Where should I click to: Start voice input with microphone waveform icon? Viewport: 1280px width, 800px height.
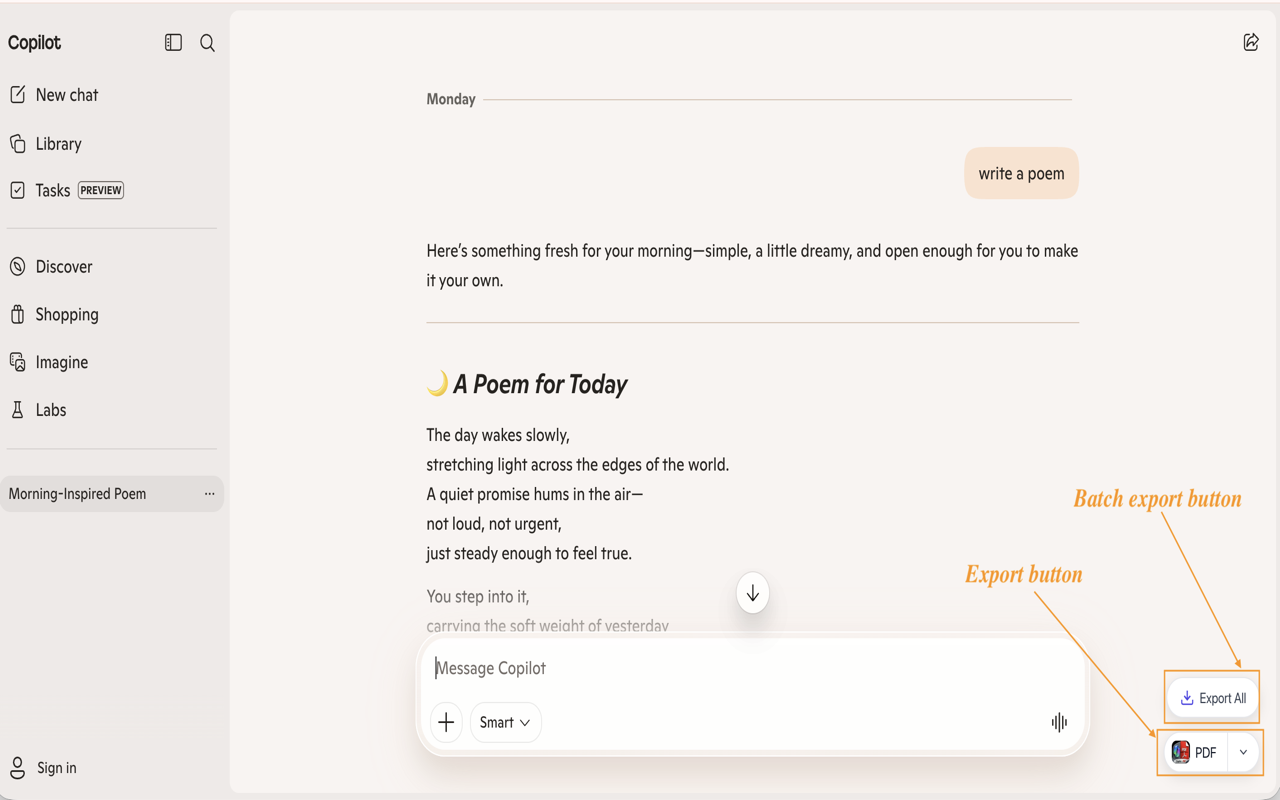[1059, 722]
